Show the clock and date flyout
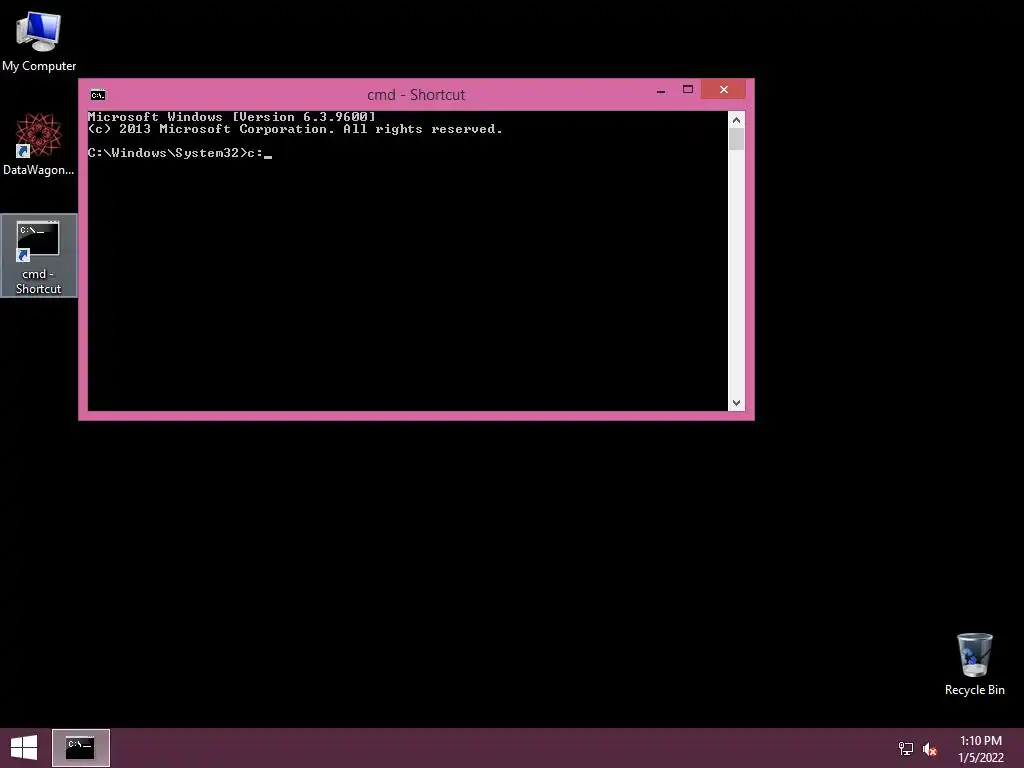 [980, 748]
